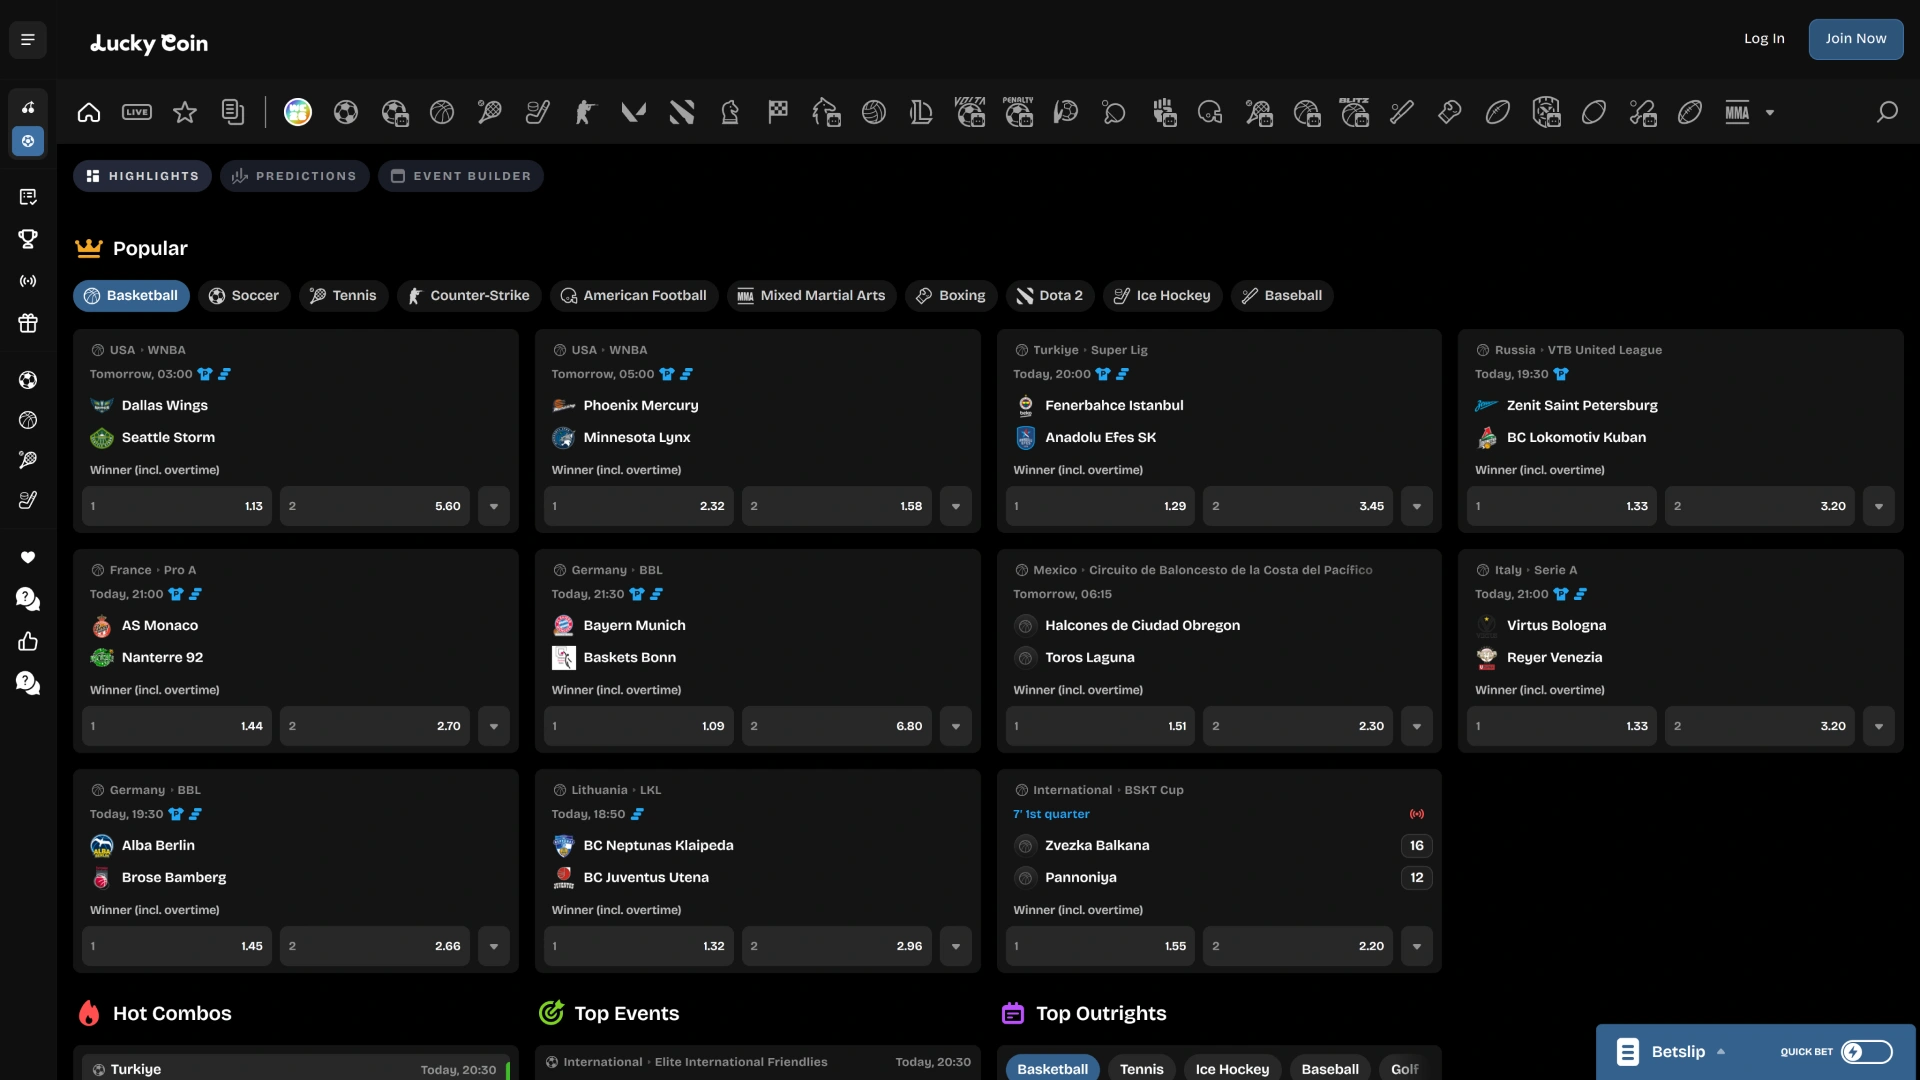
Task: Open the heart favorites icon in sidebar
Action: point(28,557)
